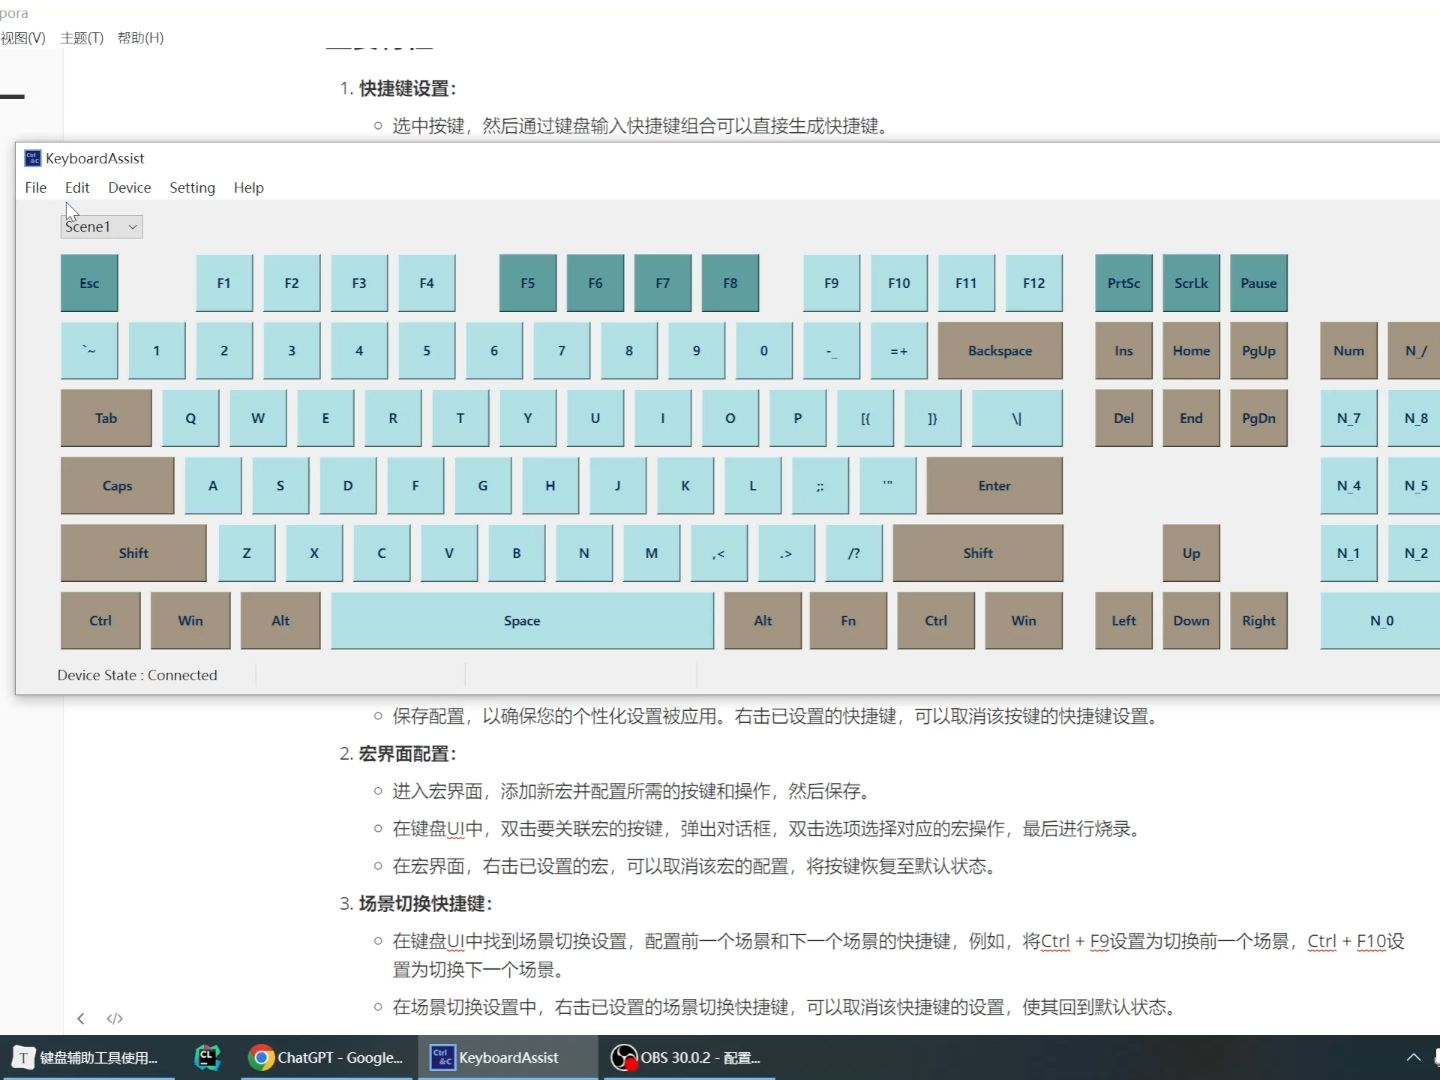Select the N_7 numpad key
The image size is (1440, 1080).
(1349, 418)
